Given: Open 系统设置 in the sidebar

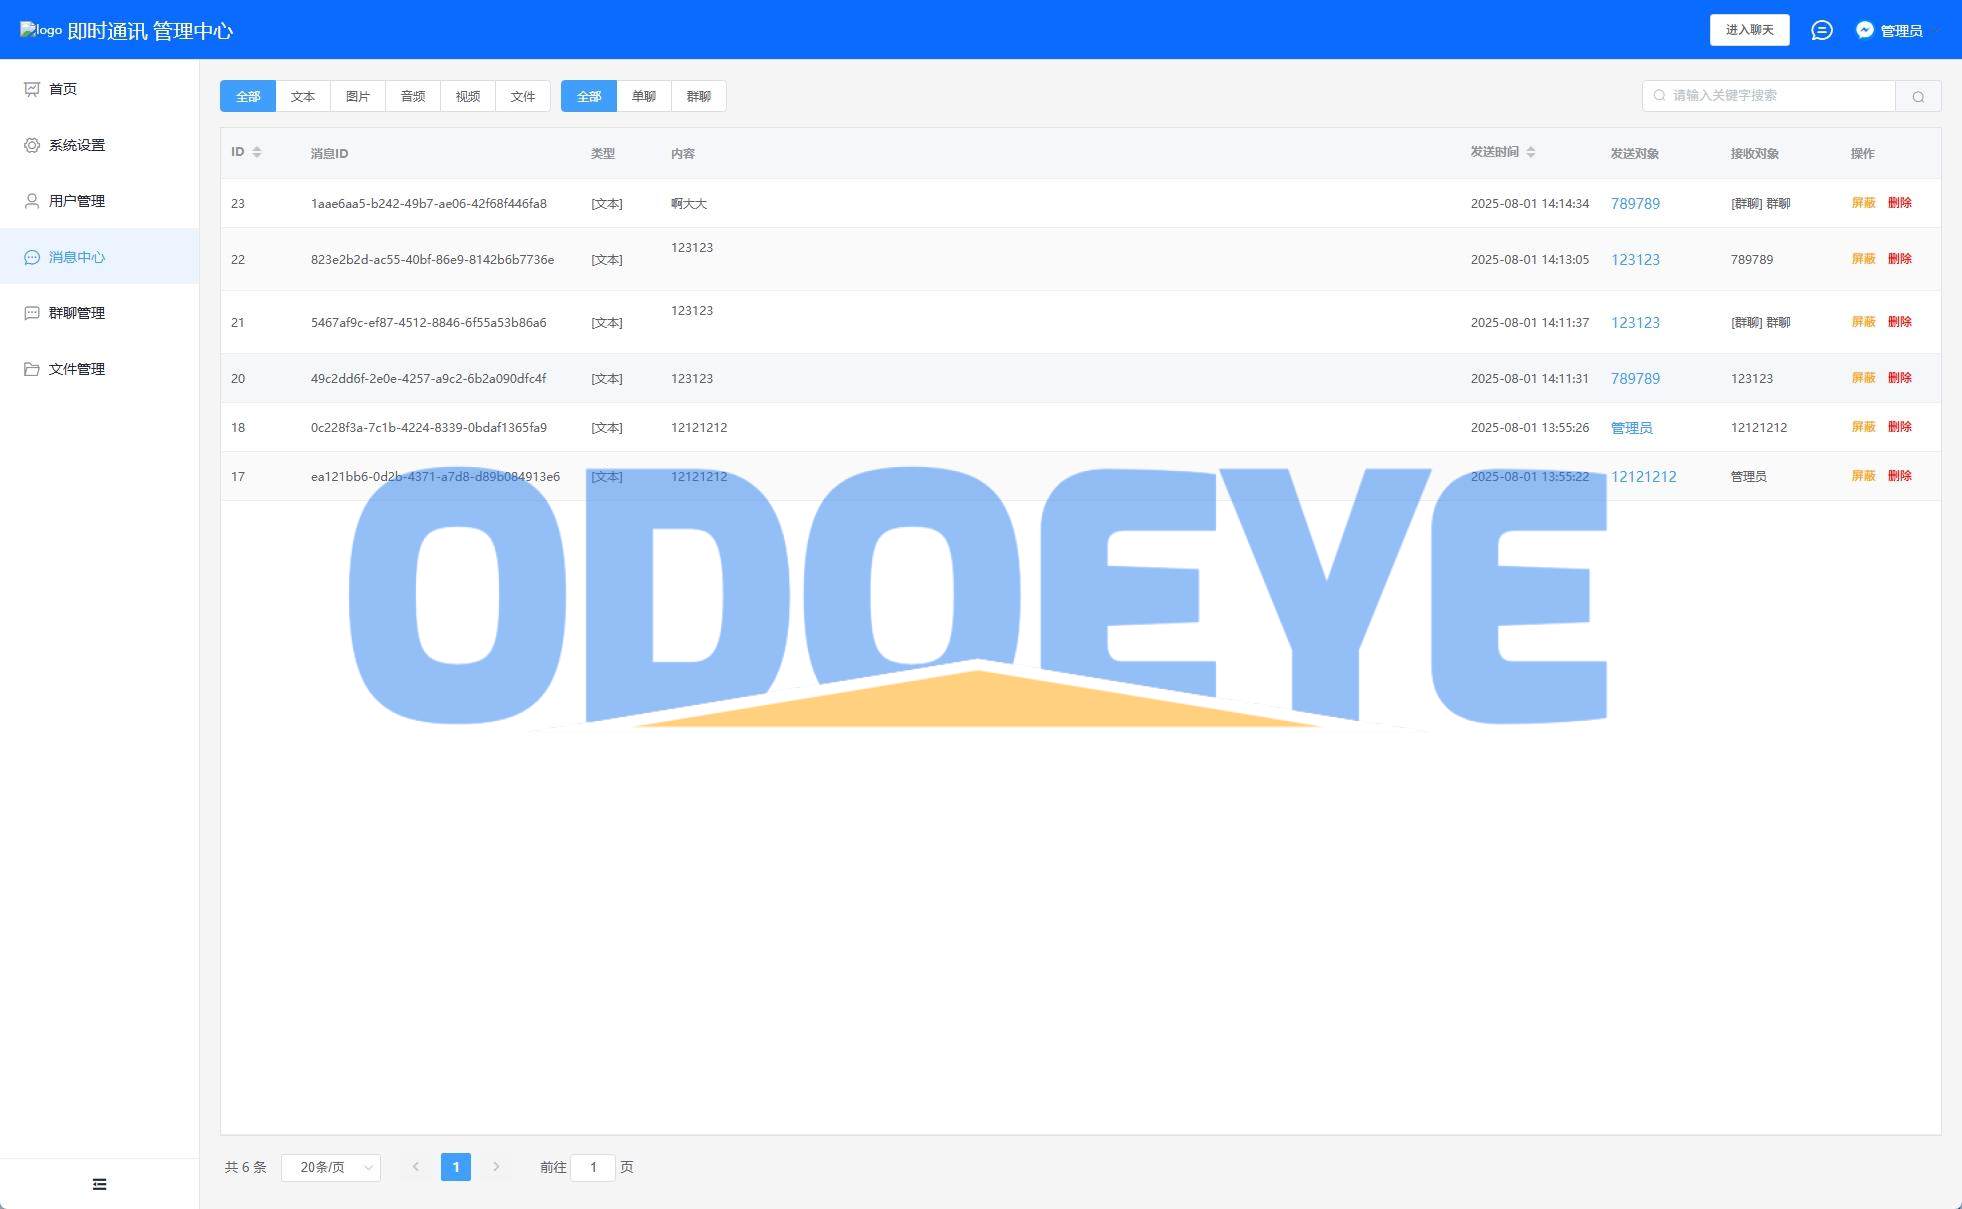Looking at the screenshot, I should [76, 145].
